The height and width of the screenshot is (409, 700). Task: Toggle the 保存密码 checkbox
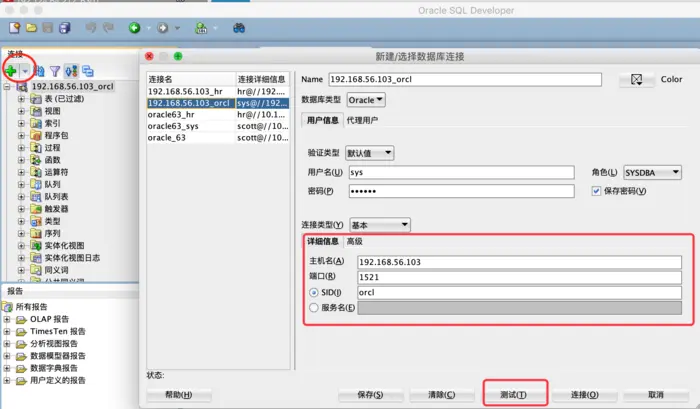[596, 191]
